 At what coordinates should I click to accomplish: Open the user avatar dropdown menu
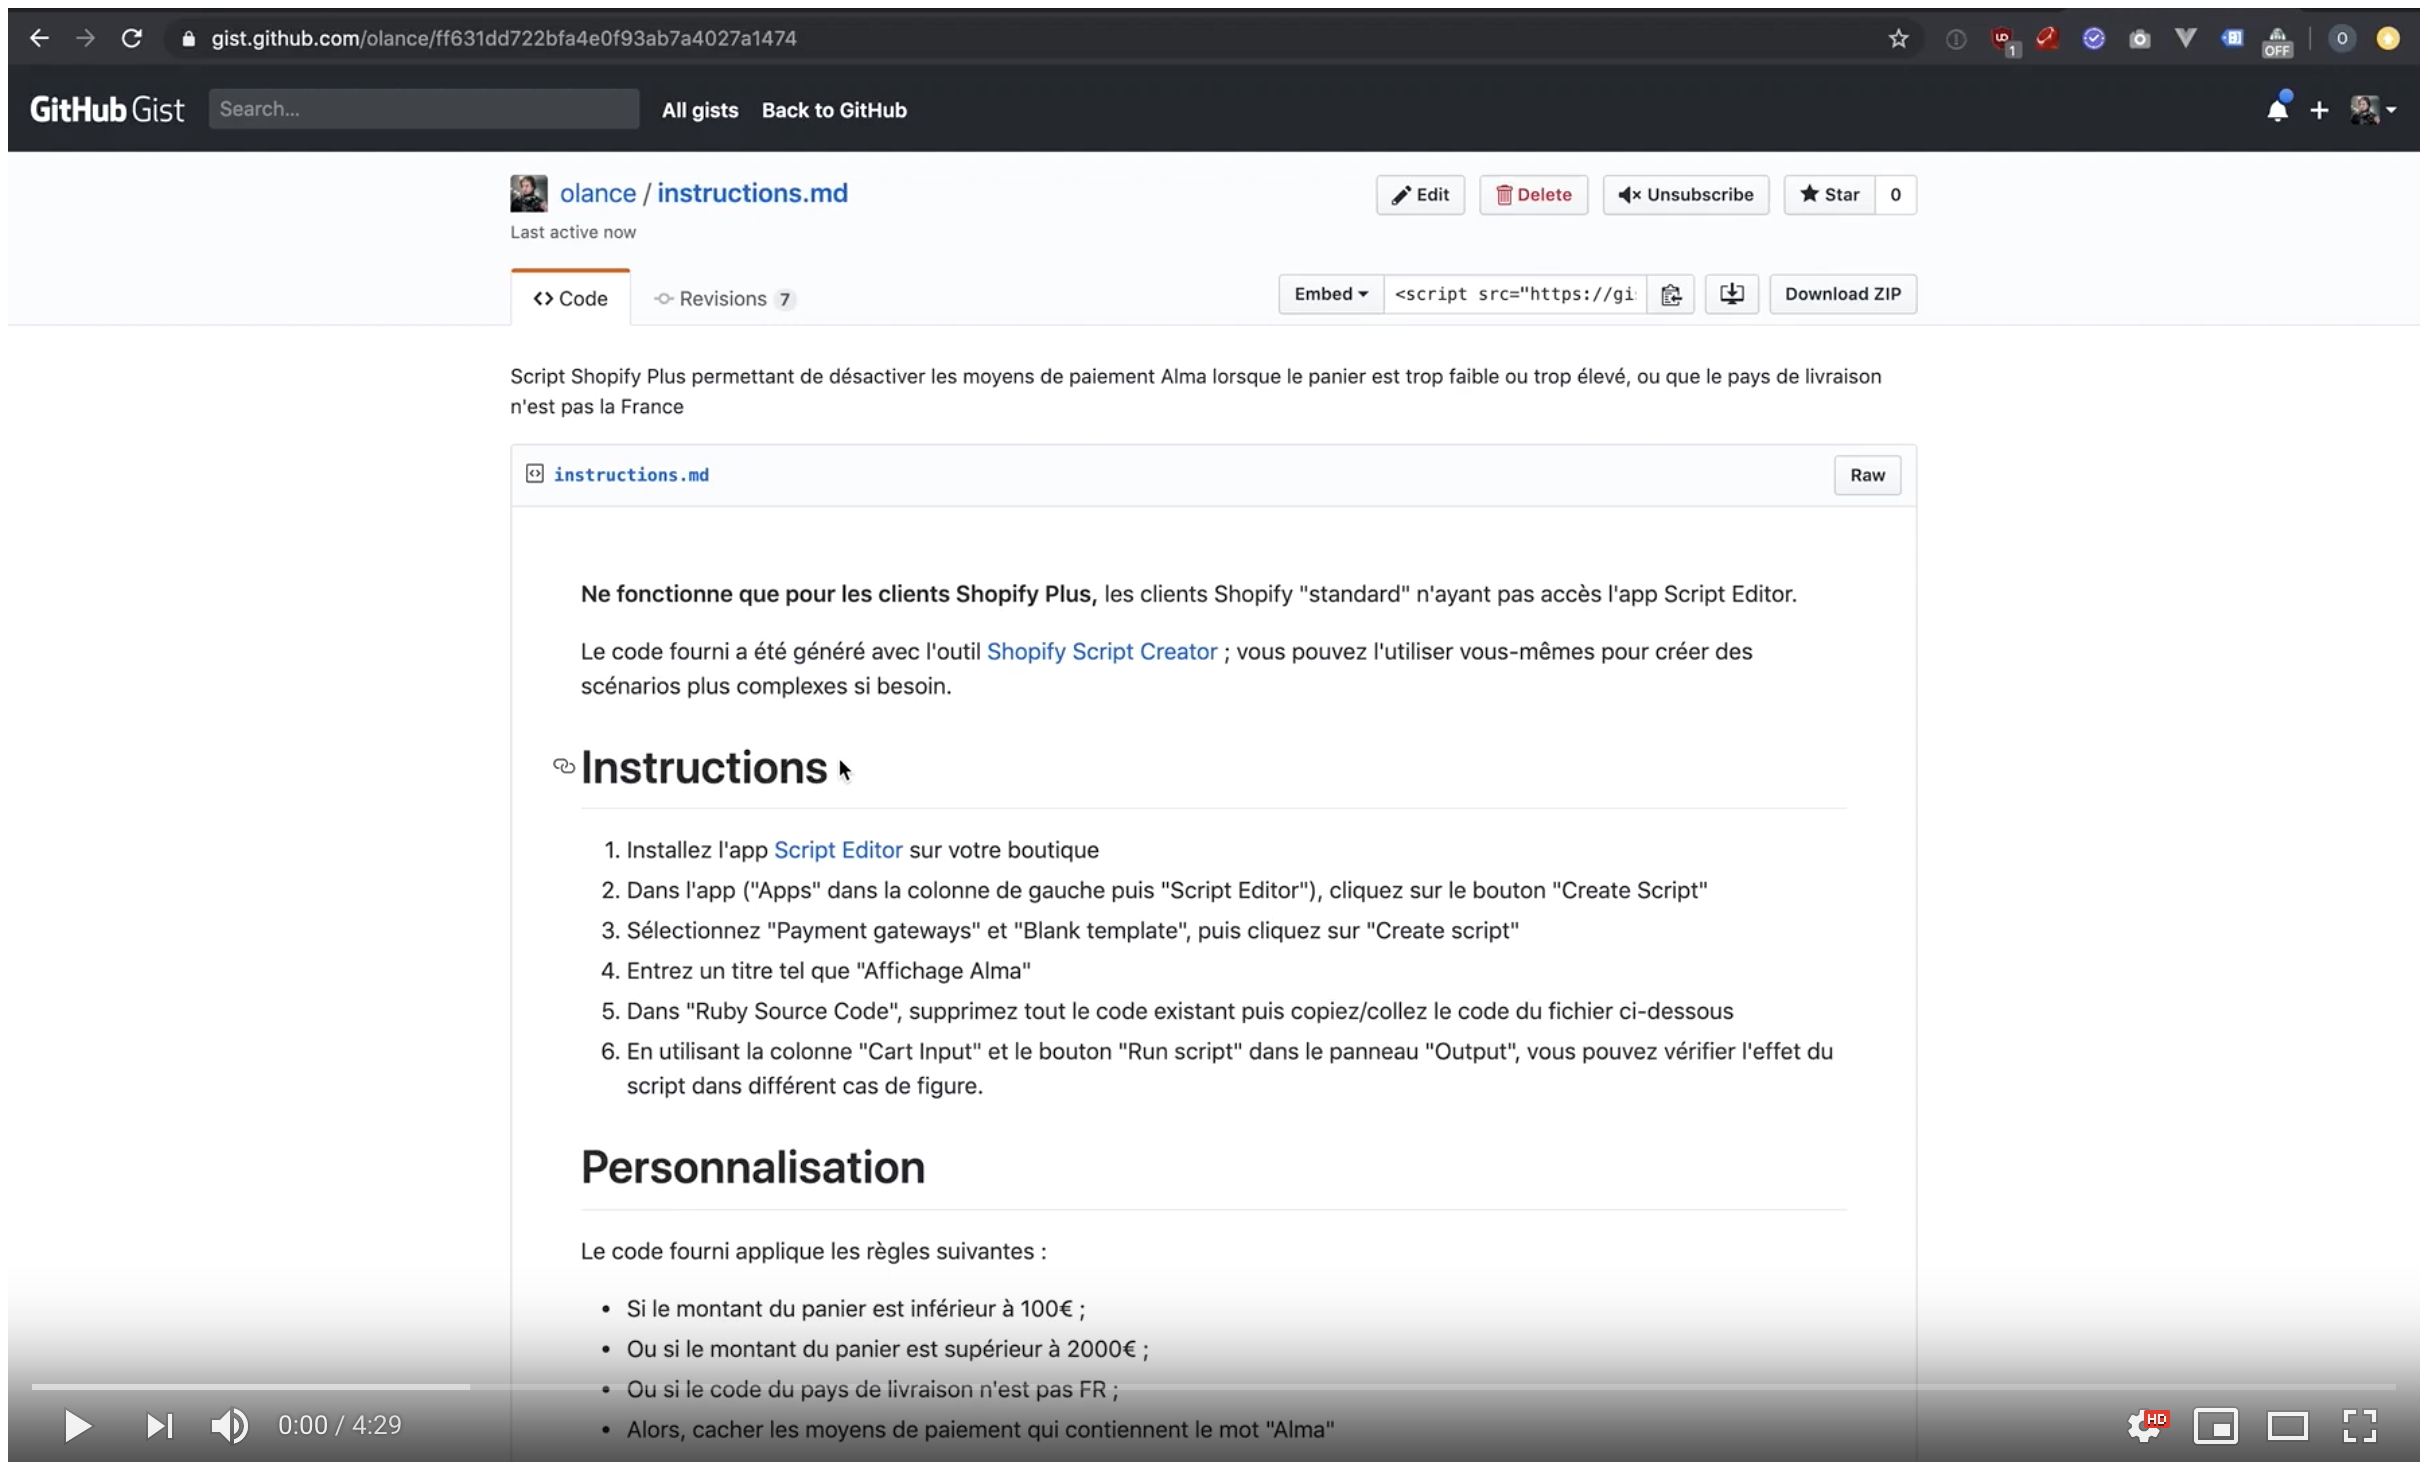(2372, 110)
